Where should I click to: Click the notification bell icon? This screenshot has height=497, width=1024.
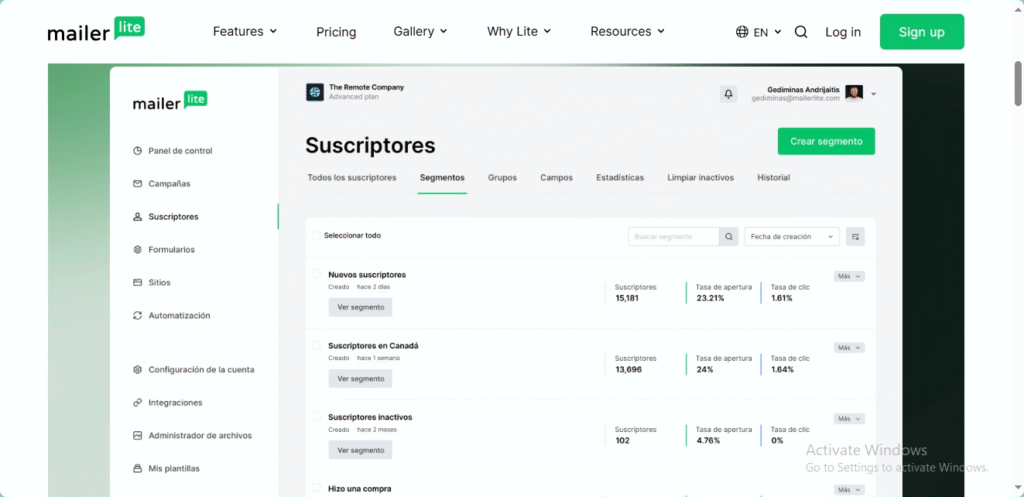[729, 94]
